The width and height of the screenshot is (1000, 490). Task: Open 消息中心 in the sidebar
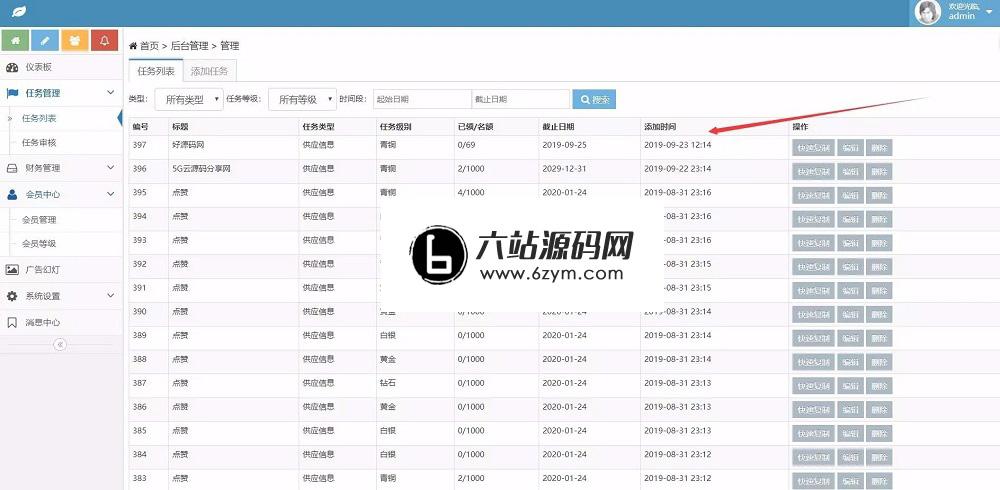42,322
